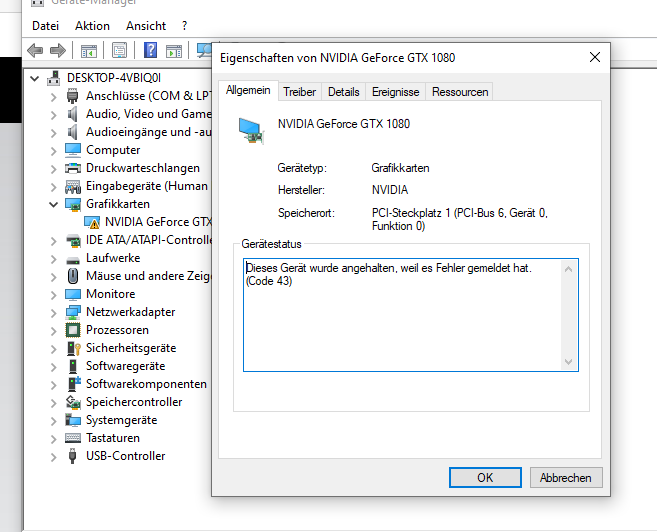
Task: Click the Mäuse und andere mouse icon
Action: click(73, 276)
